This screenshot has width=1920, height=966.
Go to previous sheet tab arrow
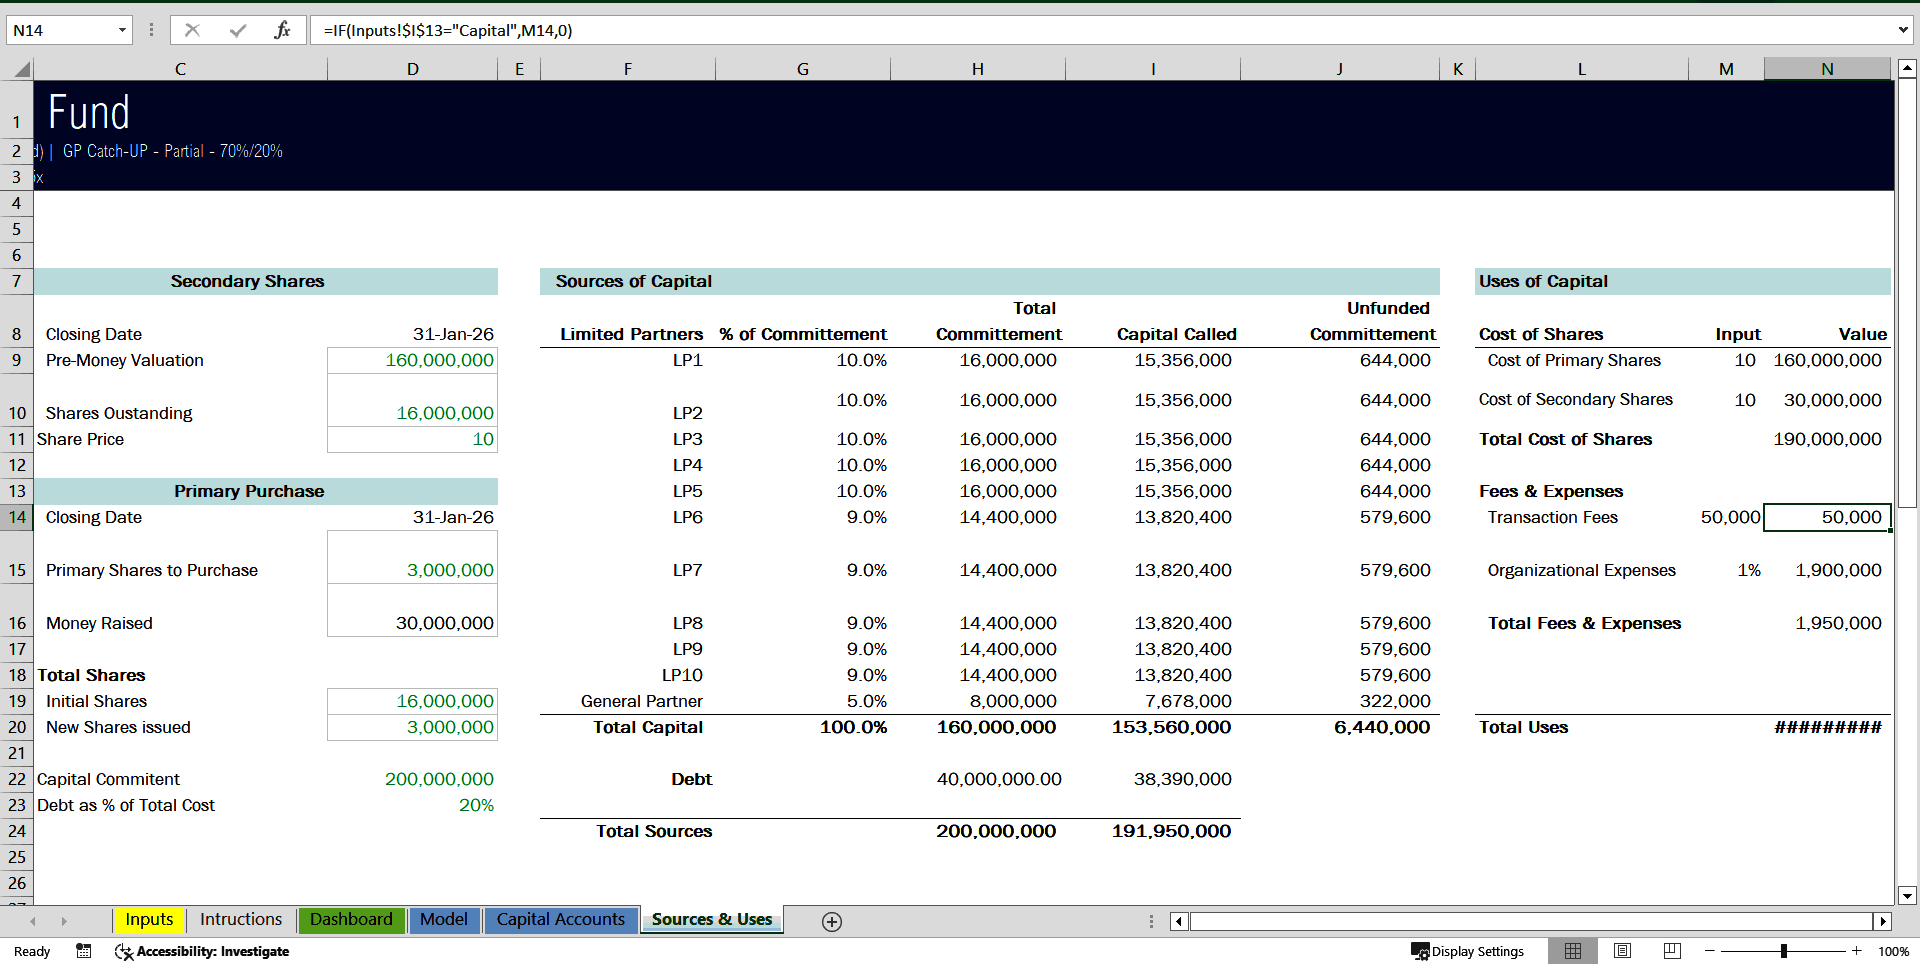33,921
